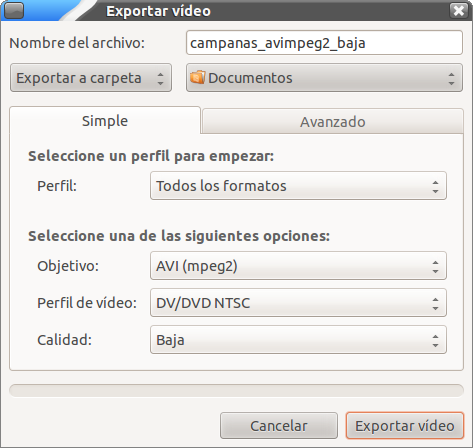
Task: Click the window menu icon in title bar
Action: [14, 10]
